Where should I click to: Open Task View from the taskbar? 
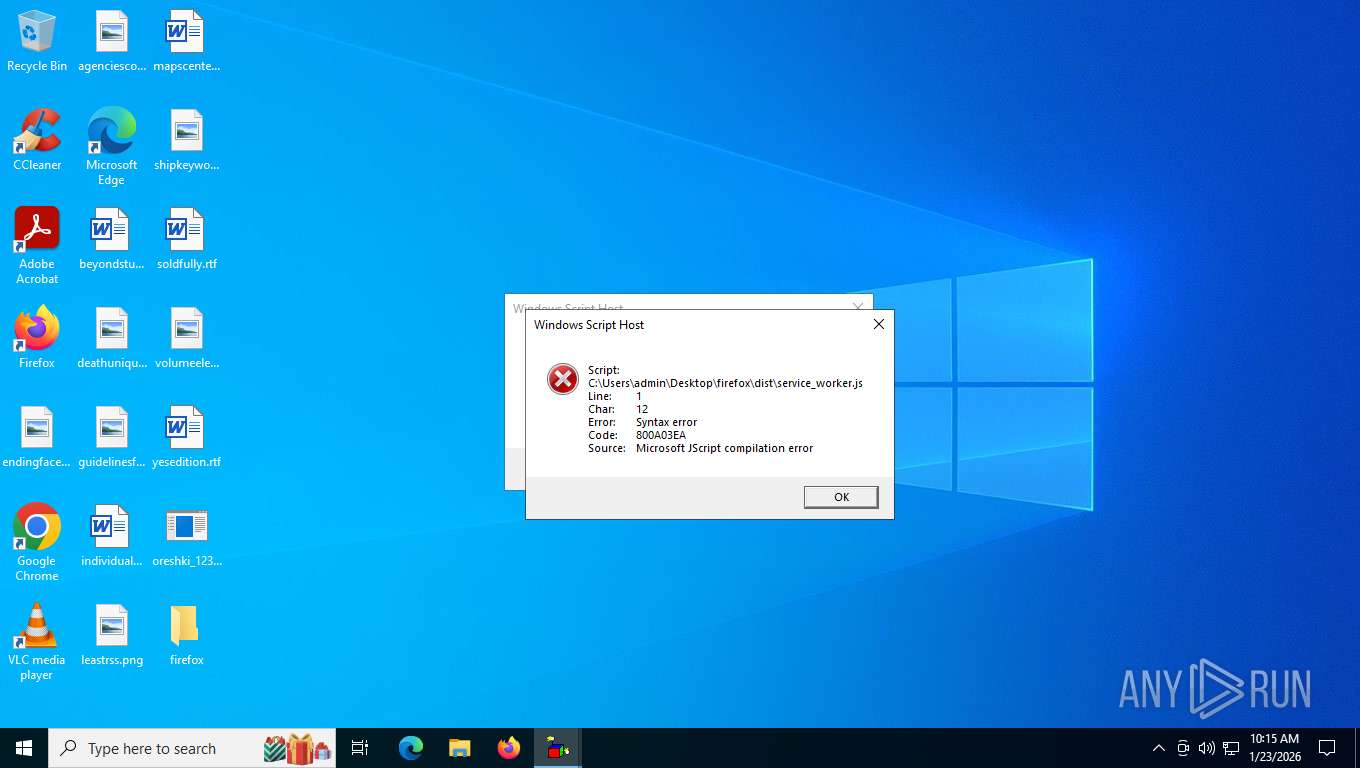(x=360, y=748)
